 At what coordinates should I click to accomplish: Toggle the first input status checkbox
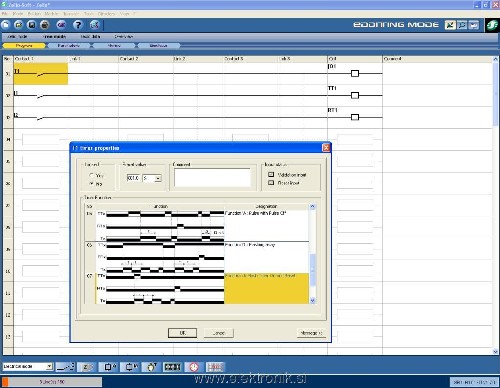click(x=271, y=174)
